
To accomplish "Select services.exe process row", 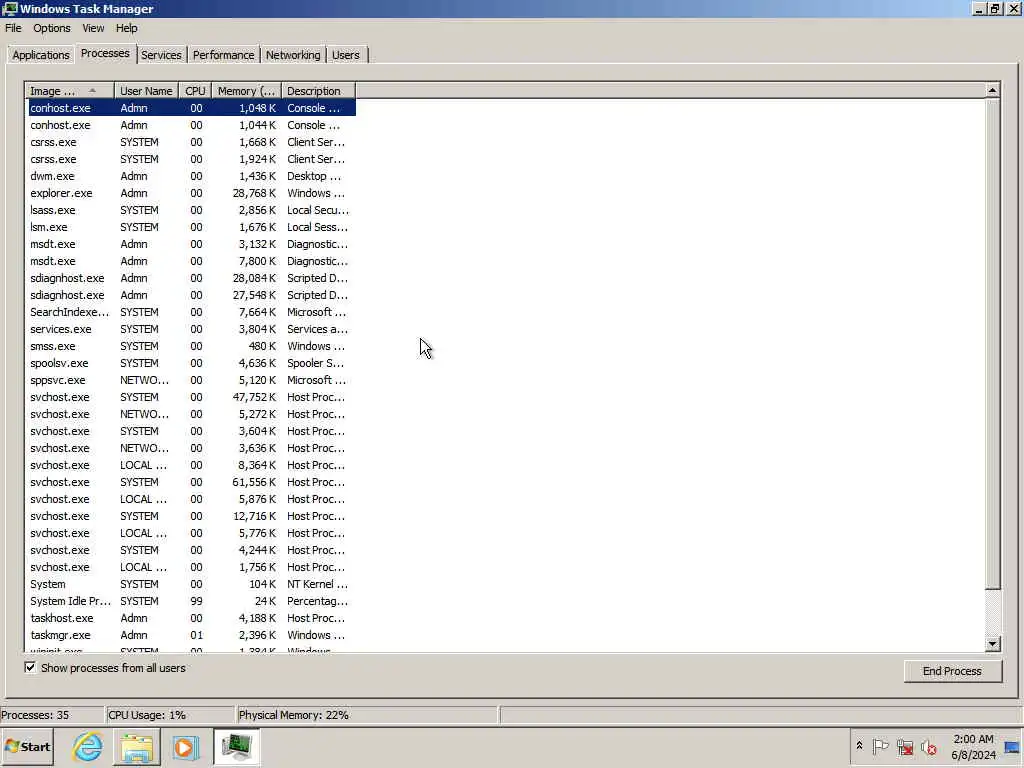I will pyautogui.click(x=191, y=328).
